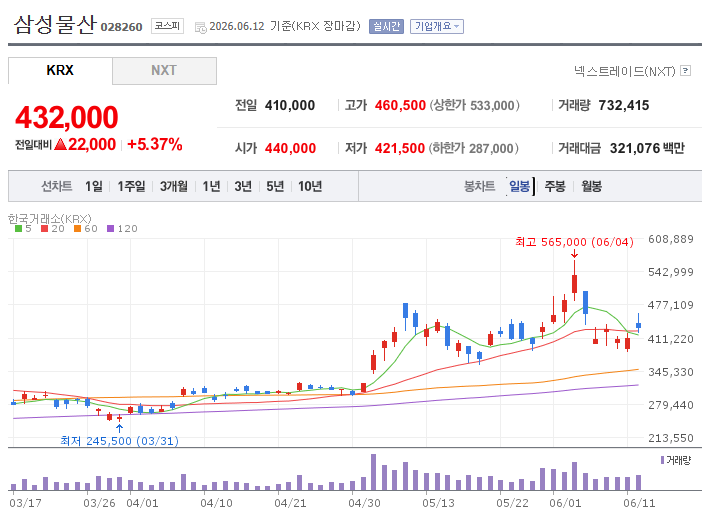Image resolution: width=702 pixels, height=517 pixels.
Task: Click the 최저 245,500 (03/31) chart label
Action: pos(120,441)
